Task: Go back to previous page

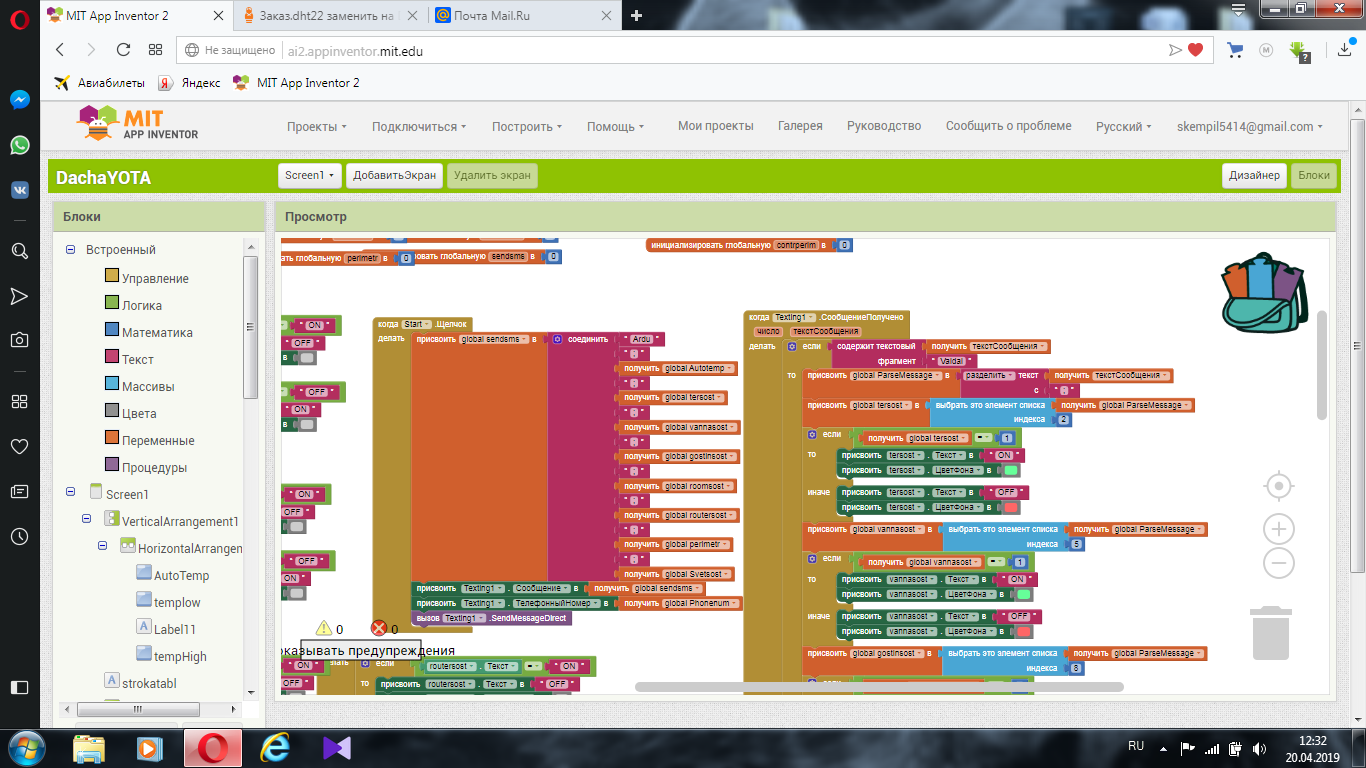Action: (x=60, y=50)
